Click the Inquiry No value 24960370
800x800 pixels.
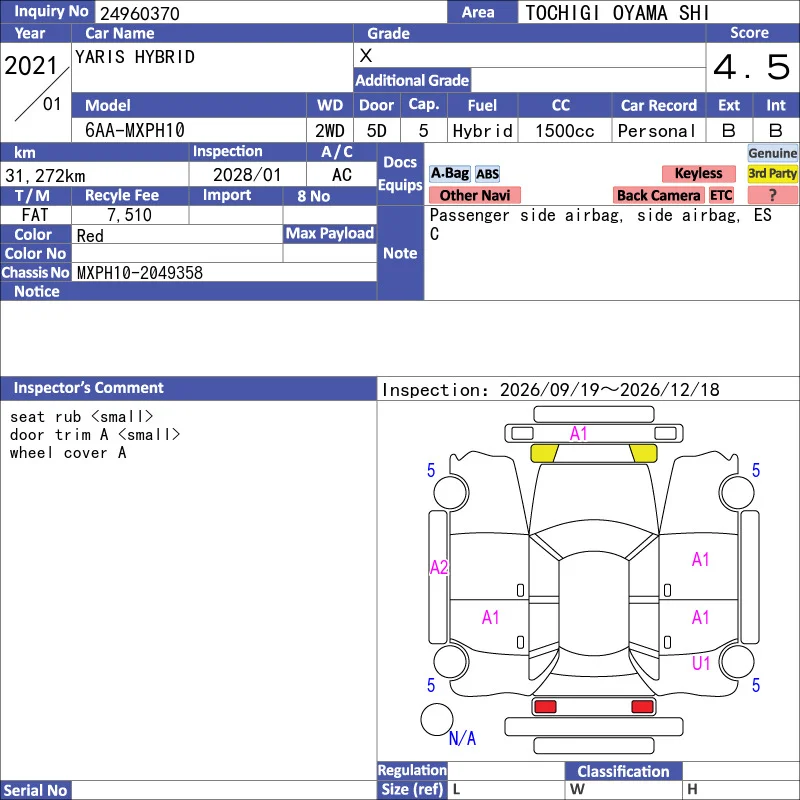140,13
